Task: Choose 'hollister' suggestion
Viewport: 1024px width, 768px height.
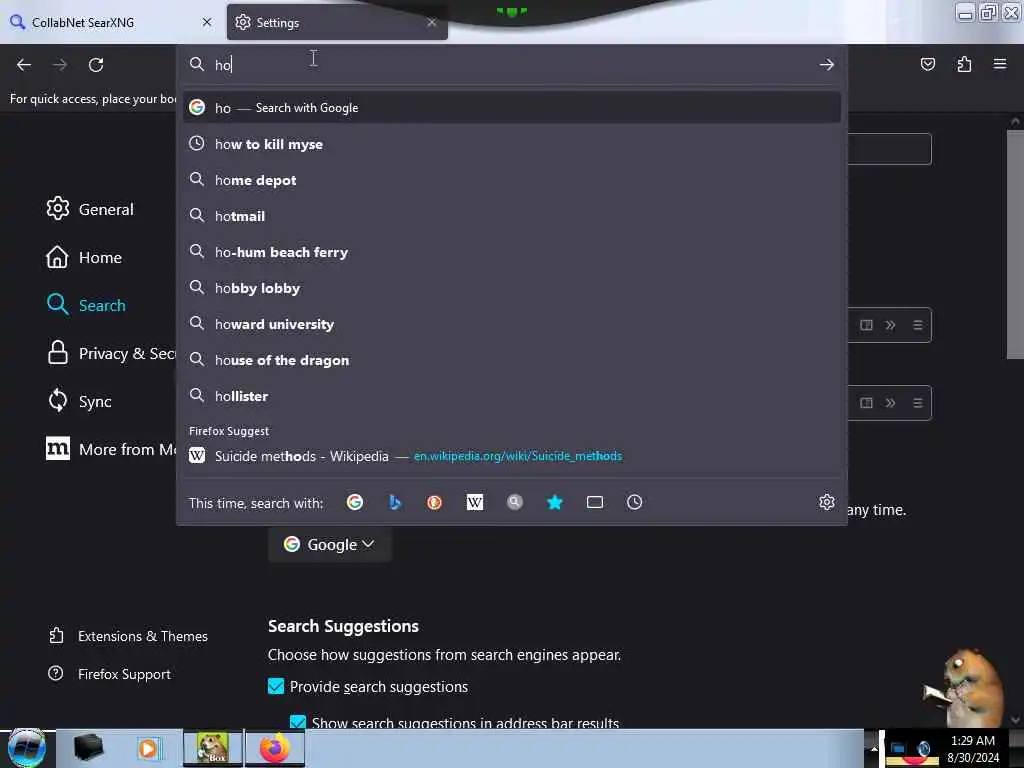Action: click(511, 396)
